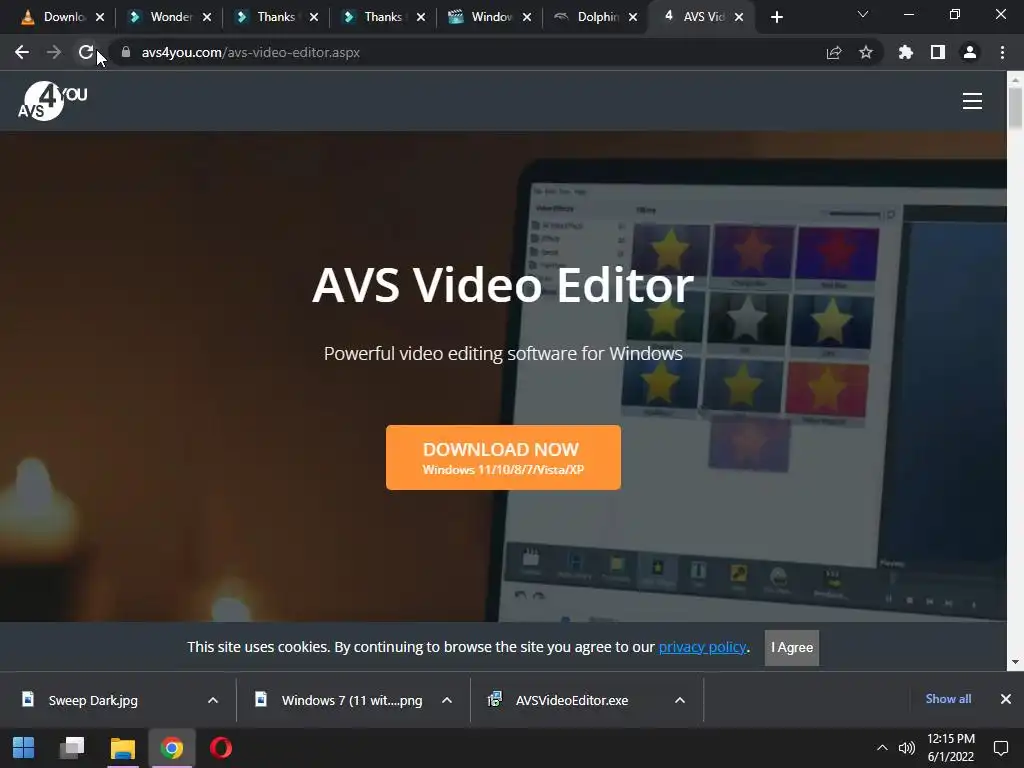Click the DOWNLOAD NOW button
Screen dimensions: 1024x768
click(x=503, y=457)
